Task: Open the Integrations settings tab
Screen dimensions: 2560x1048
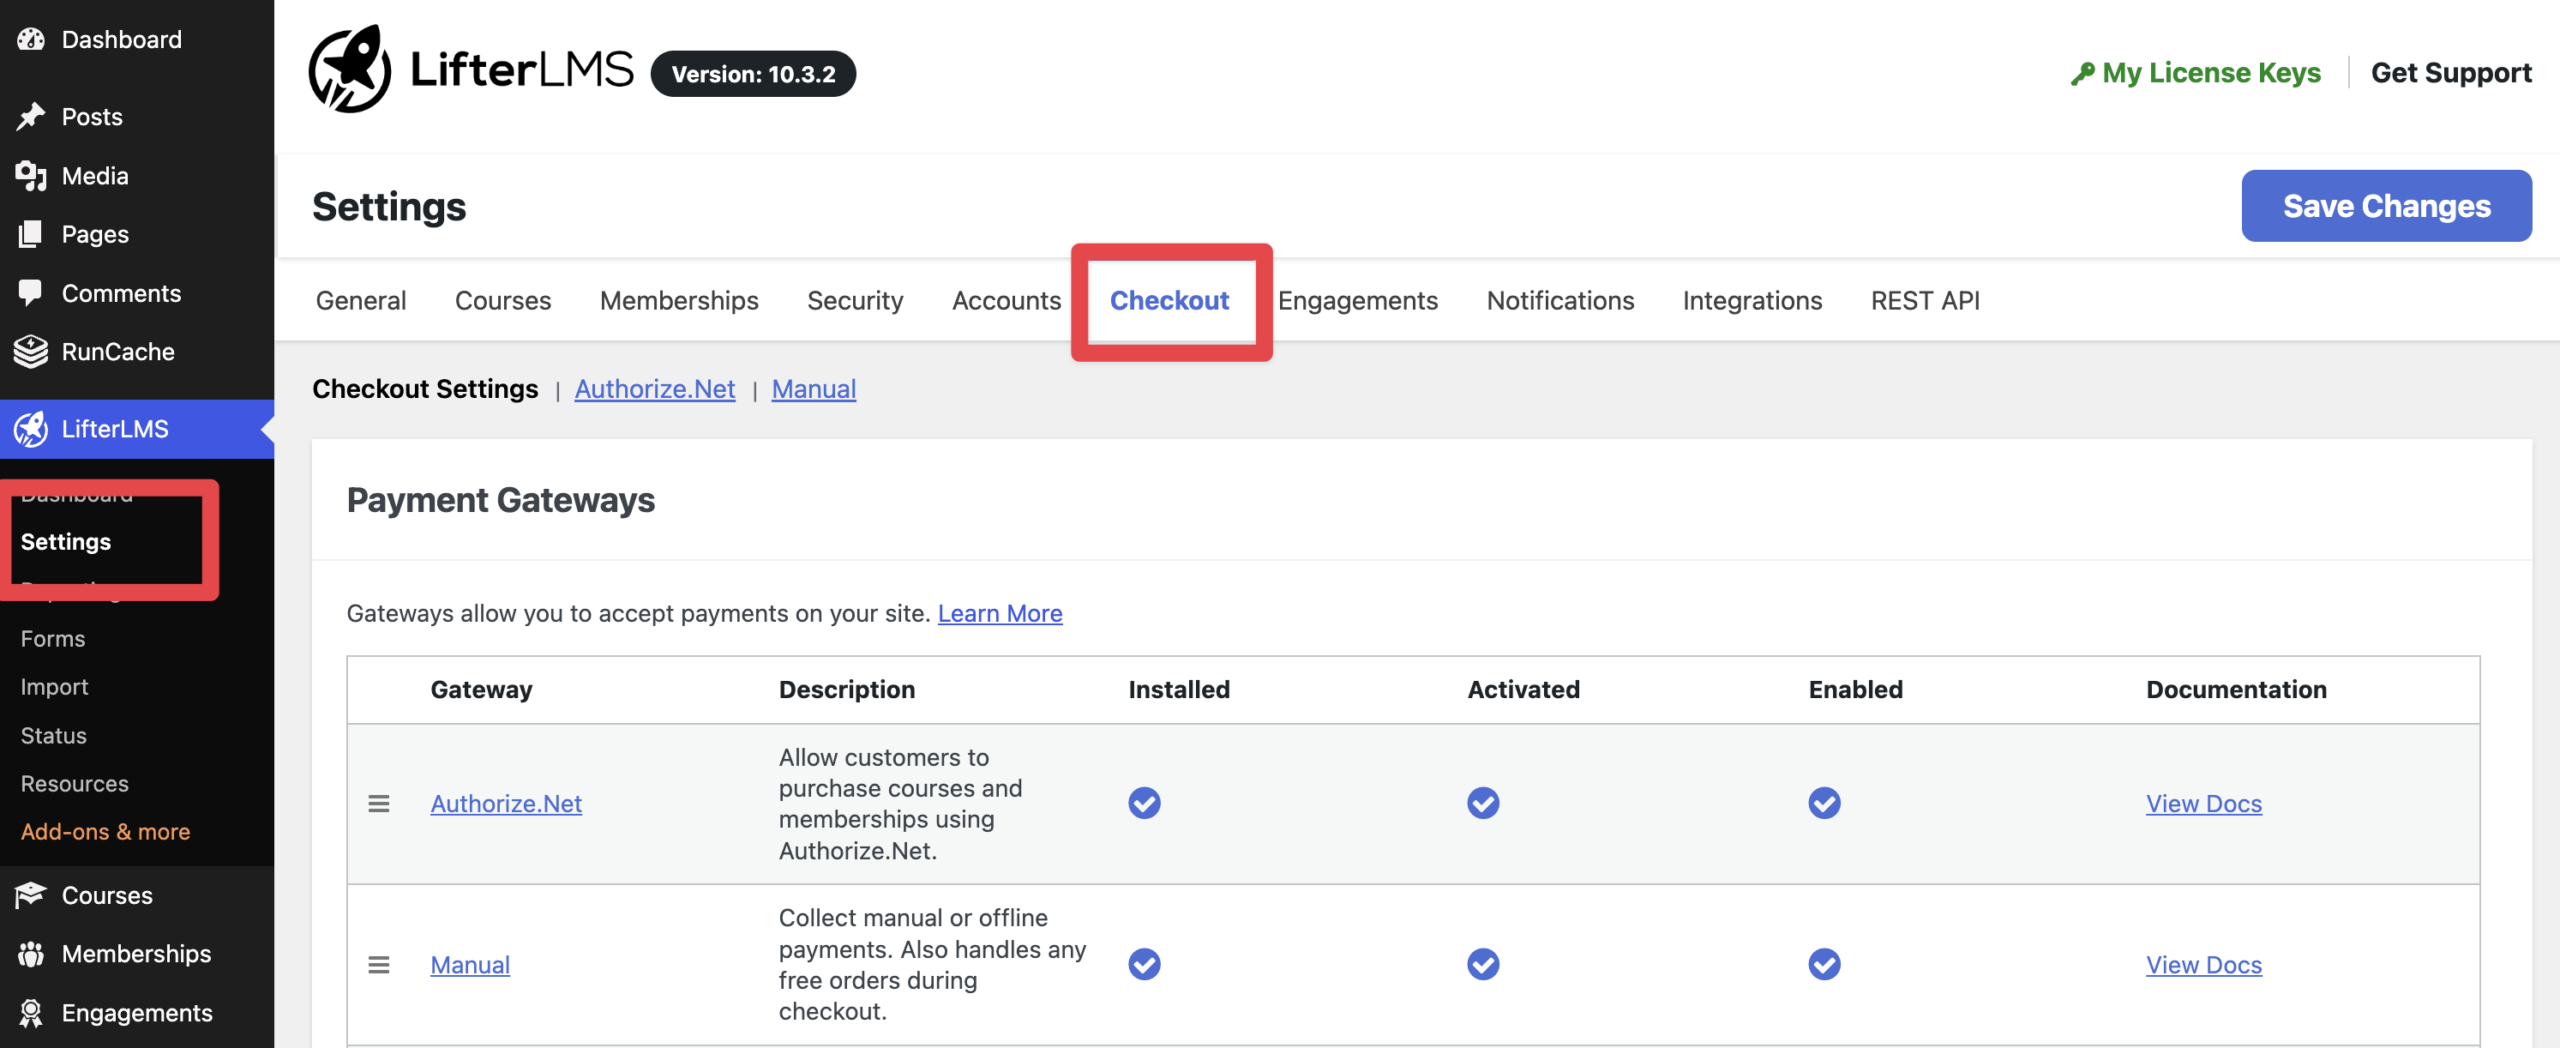Action: tap(1752, 300)
